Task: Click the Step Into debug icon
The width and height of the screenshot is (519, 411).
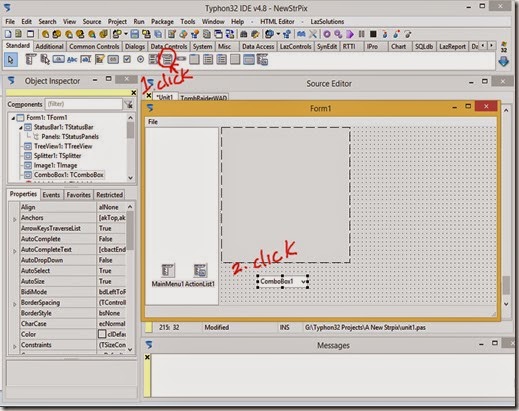Action: pyautogui.click(x=385, y=34)
